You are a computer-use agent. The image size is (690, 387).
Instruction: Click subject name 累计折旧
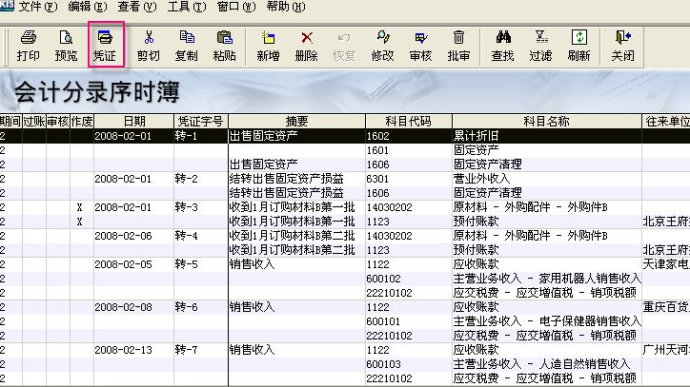[x=476, y=136]
